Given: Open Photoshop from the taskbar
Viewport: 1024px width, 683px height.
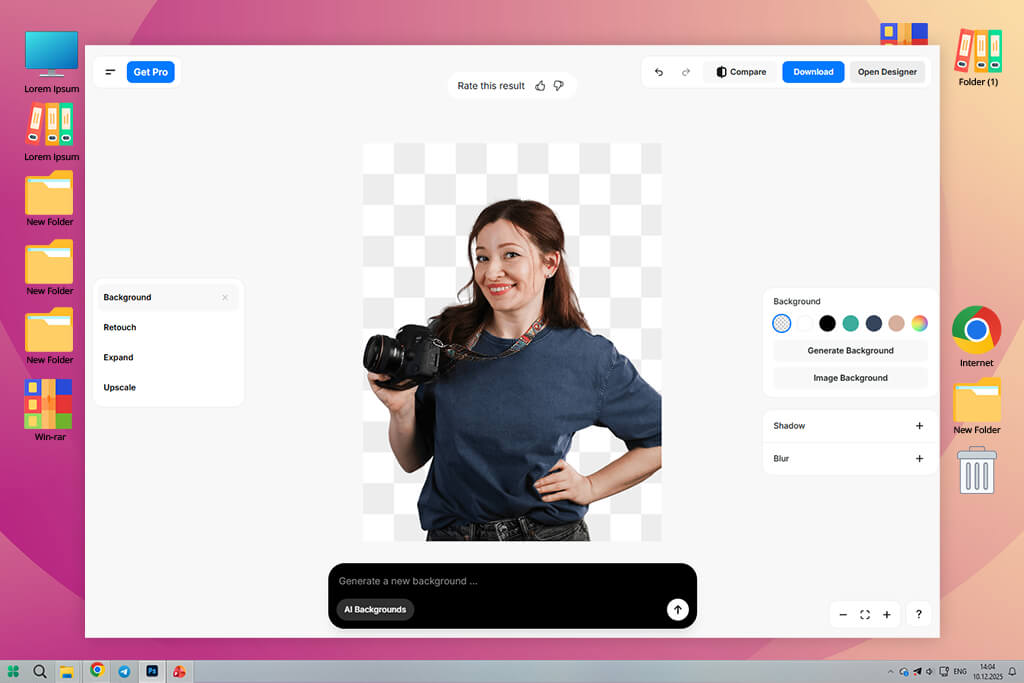Looking at the screenshot, I should tap(152, 671).
